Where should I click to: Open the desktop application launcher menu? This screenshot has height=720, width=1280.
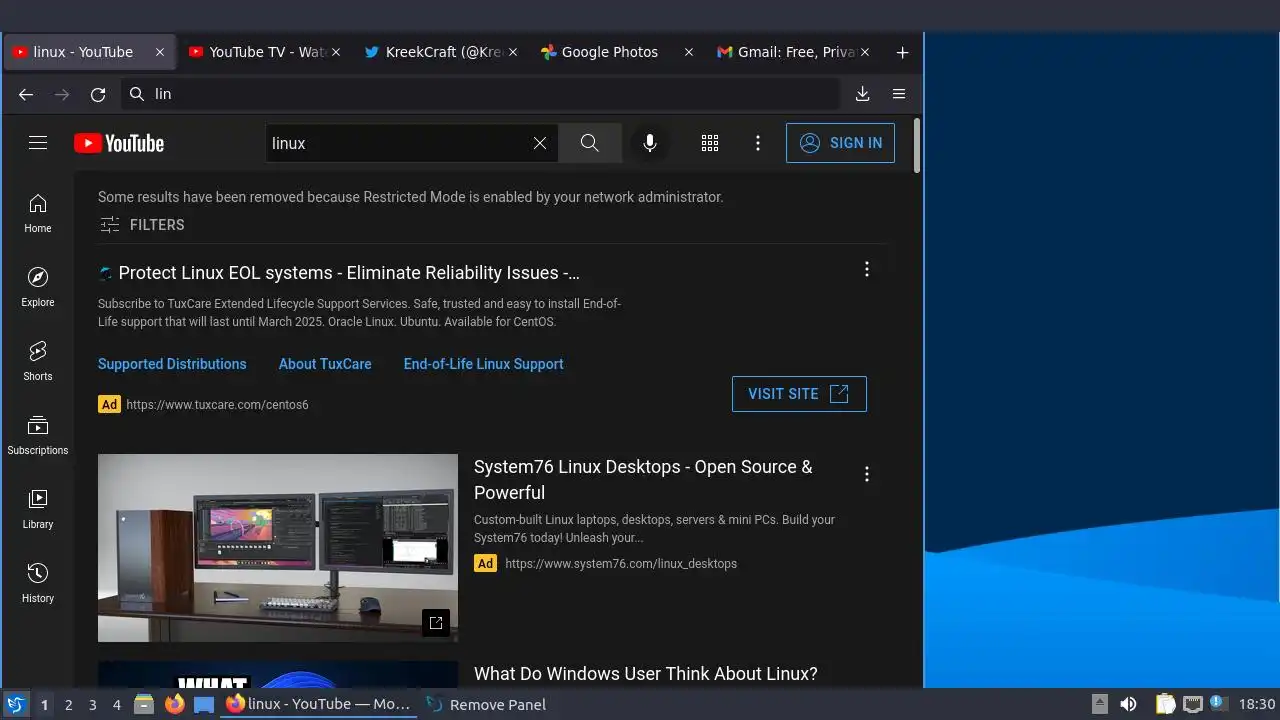coord(15,704)
